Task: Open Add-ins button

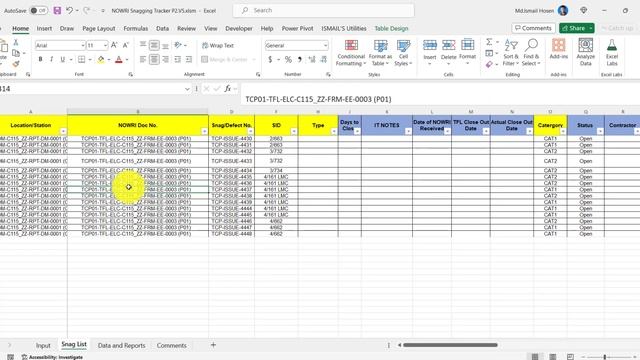Action: coord(559,49)
